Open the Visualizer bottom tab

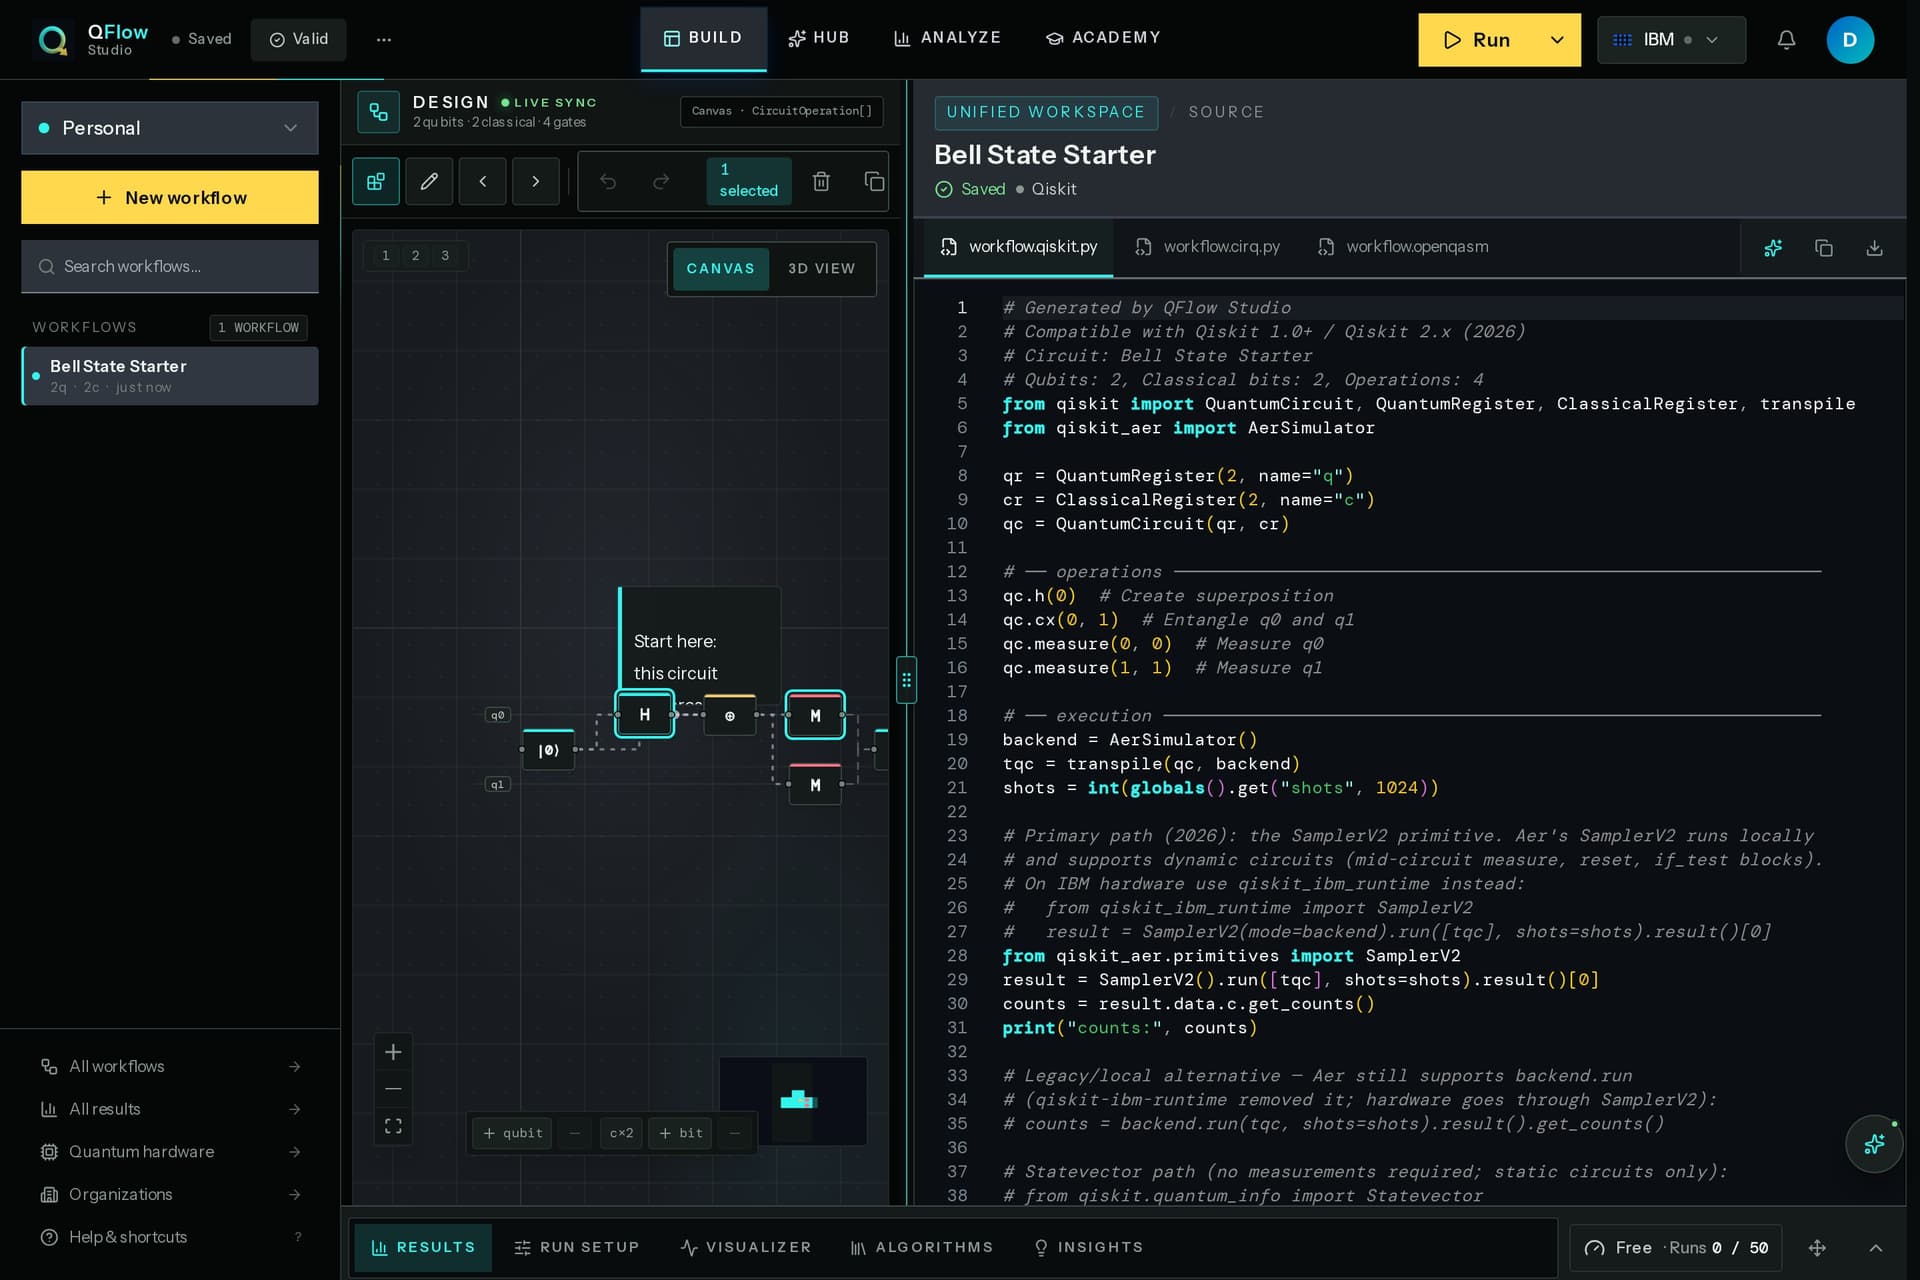(746, 1248)
